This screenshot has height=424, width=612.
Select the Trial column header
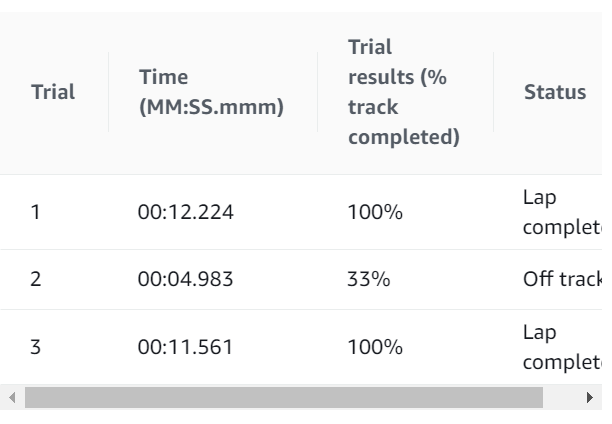[53, 92]
